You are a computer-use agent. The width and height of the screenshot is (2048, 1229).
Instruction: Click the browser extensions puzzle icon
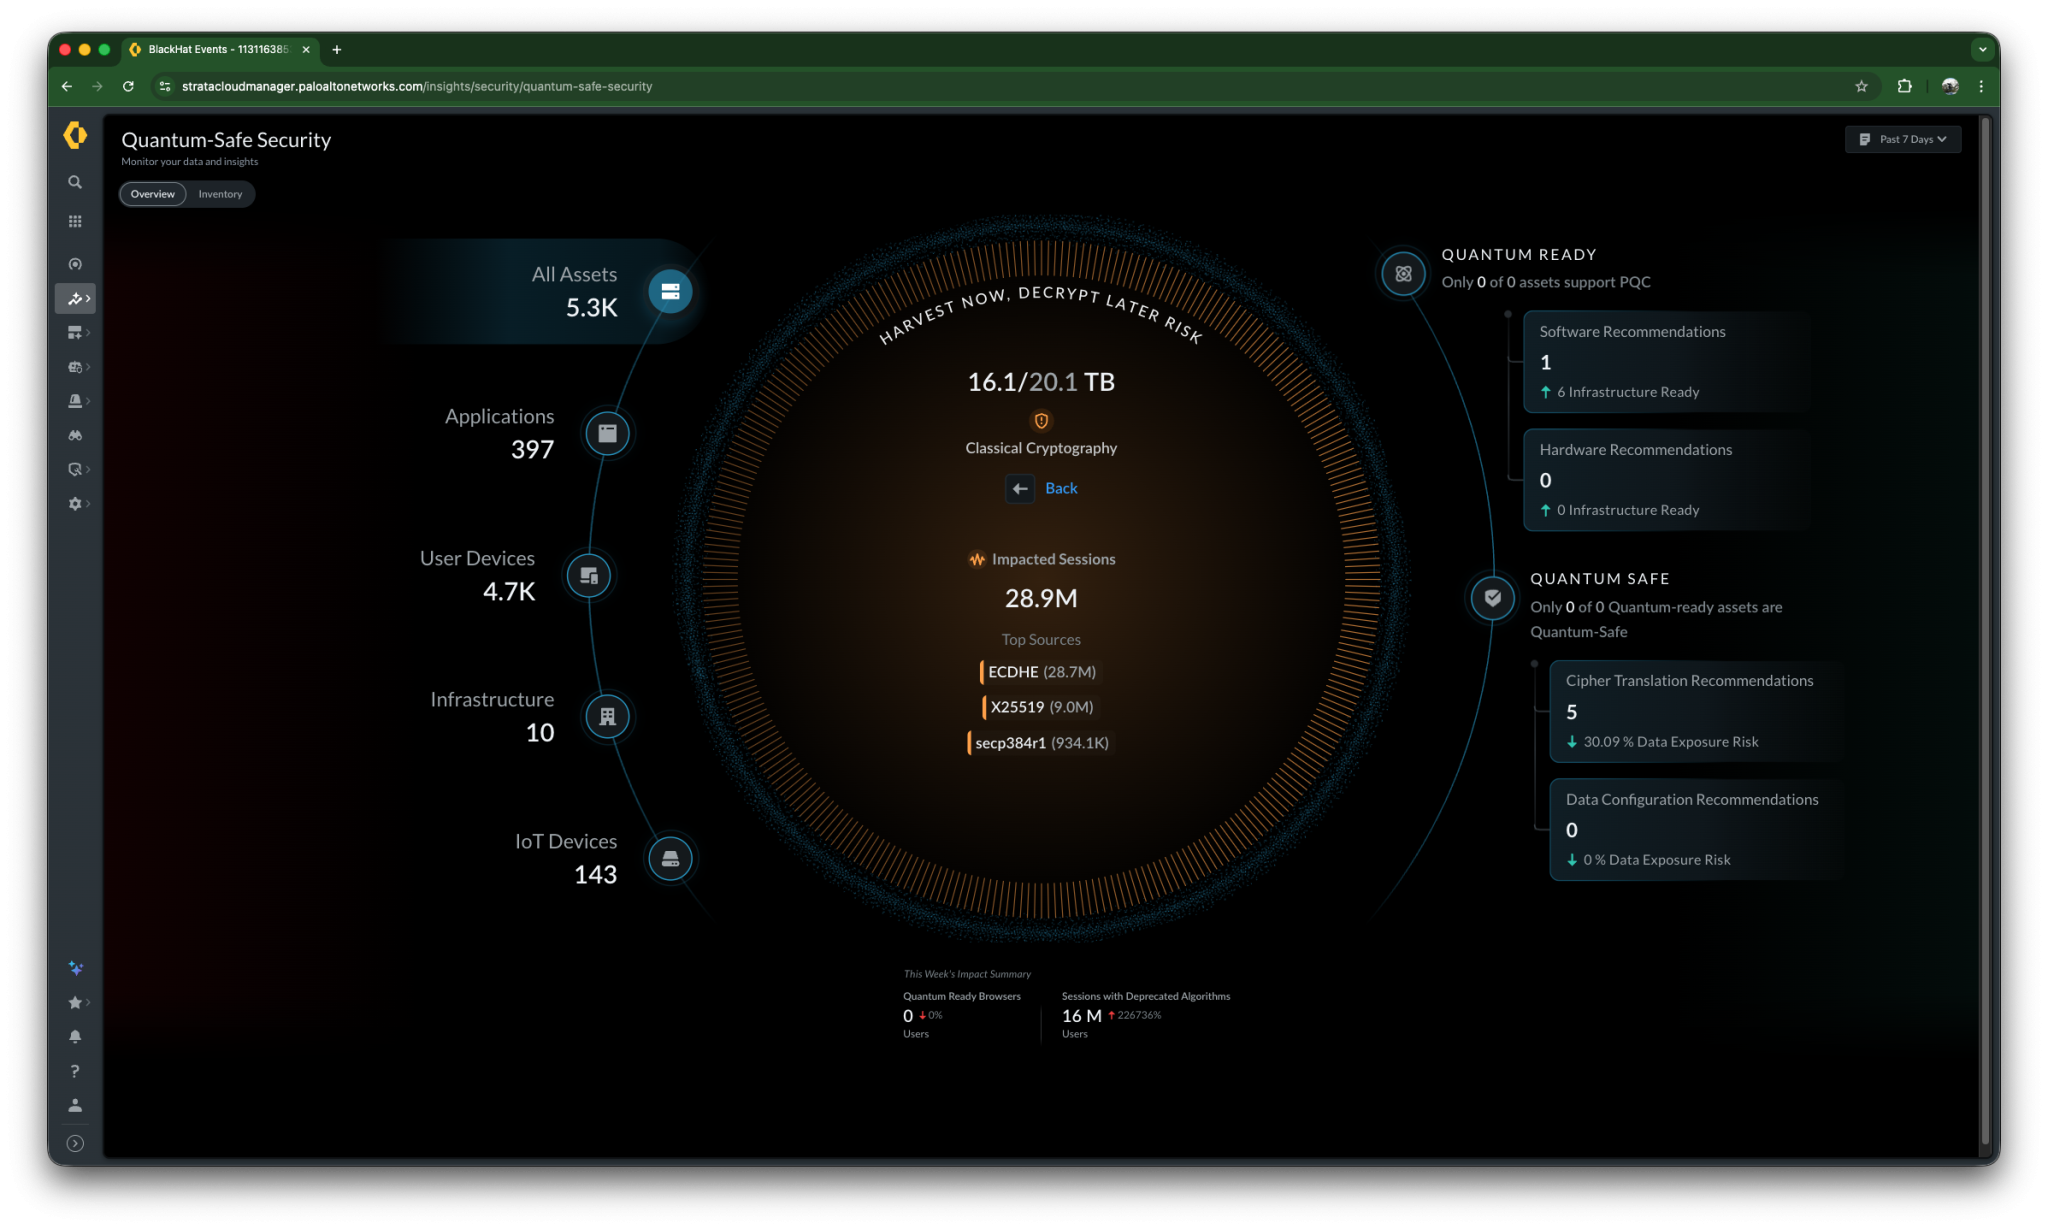1904,86
